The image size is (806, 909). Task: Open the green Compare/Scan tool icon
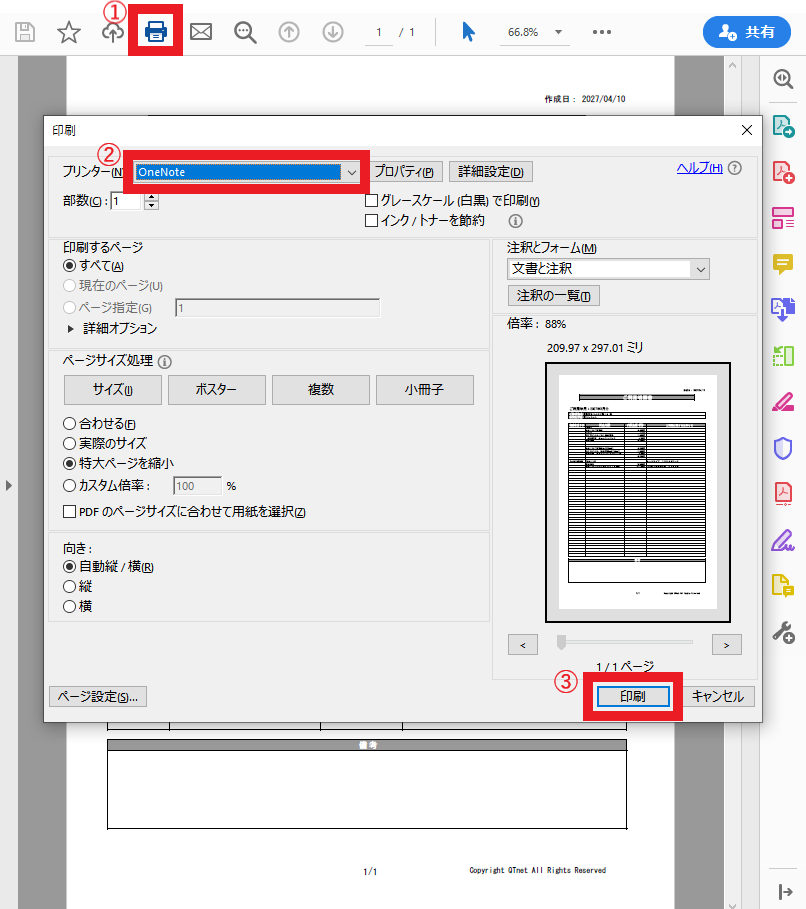[783, 355]
